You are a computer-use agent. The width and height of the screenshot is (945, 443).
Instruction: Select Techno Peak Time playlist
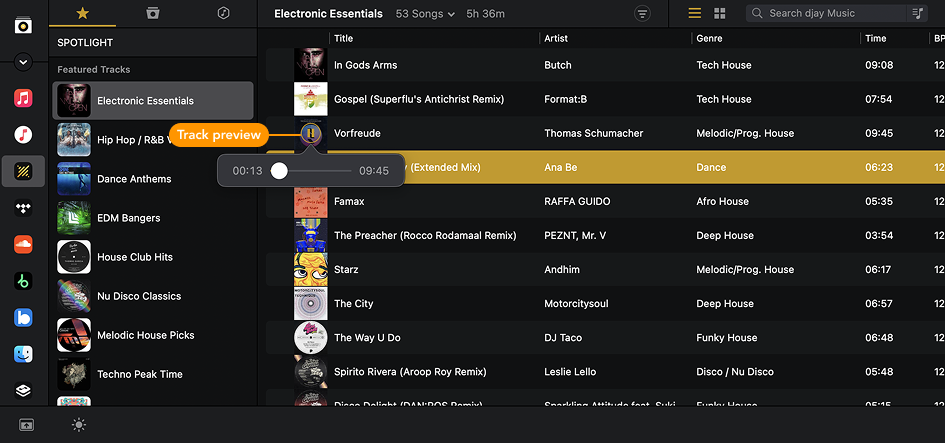[153, 374]
